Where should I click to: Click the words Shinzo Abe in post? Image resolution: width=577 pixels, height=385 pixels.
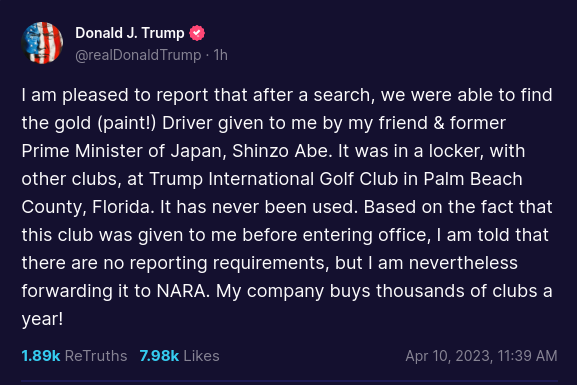click(280, 151)
